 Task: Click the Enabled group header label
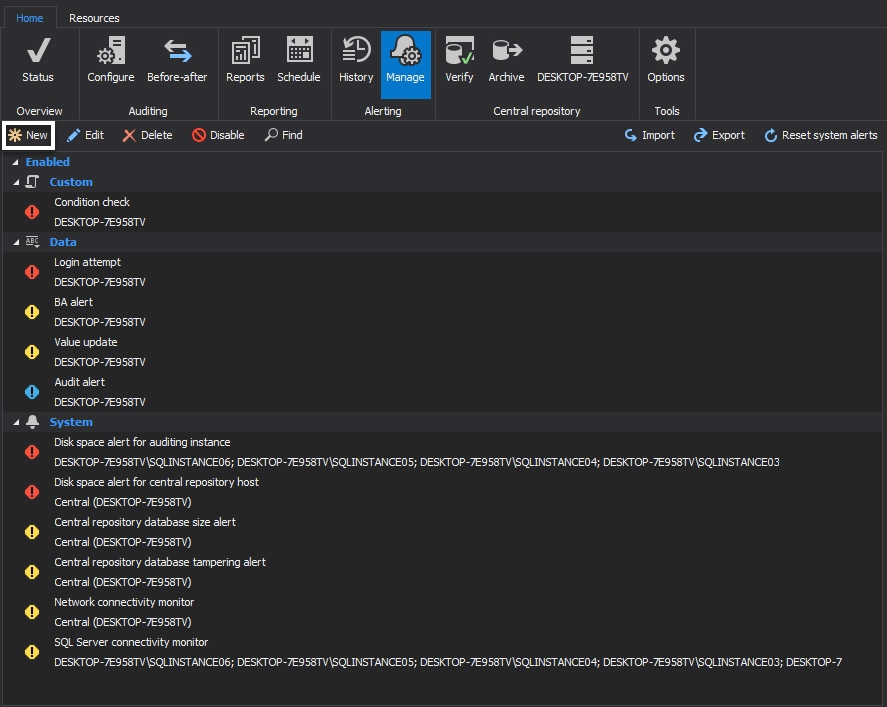click(x=48, y=162)
